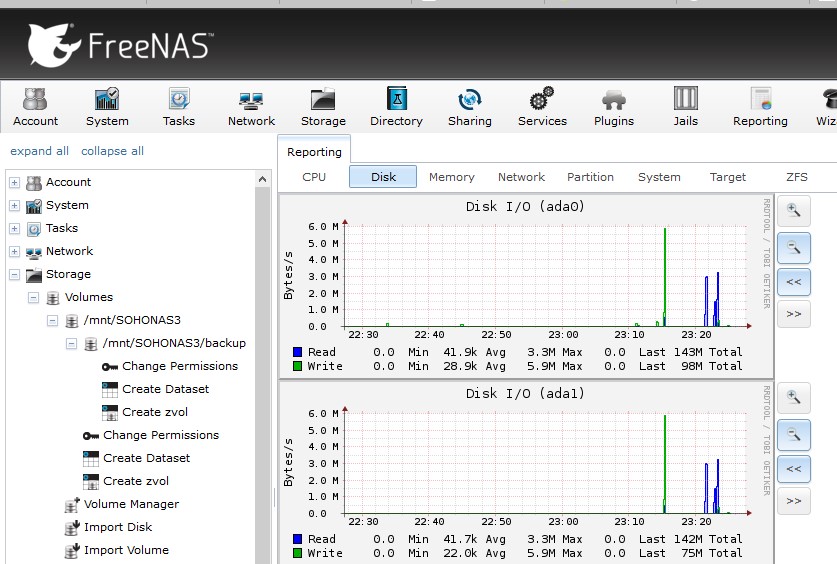Screen dimensions: 837x564
Task: Open the Account toolbar icon
Action: coord(35,107)
